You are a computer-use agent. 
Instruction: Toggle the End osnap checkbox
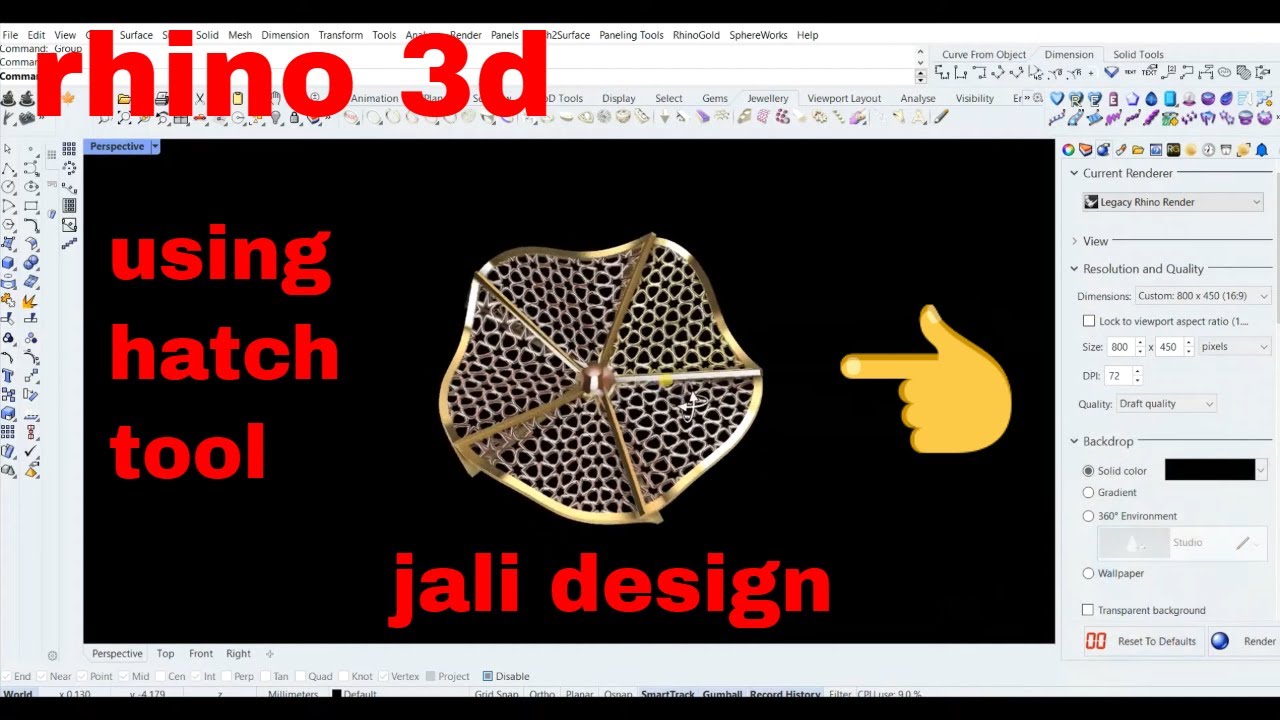point(7,677)
